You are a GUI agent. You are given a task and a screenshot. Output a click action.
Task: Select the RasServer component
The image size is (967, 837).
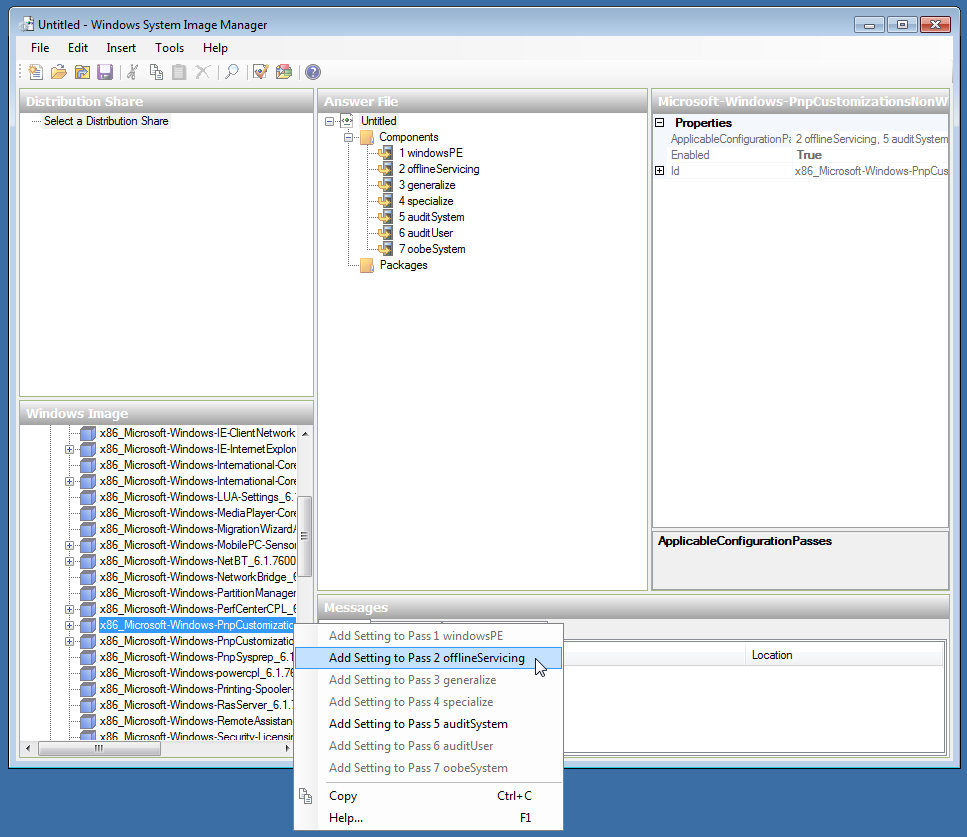point(196,705)
